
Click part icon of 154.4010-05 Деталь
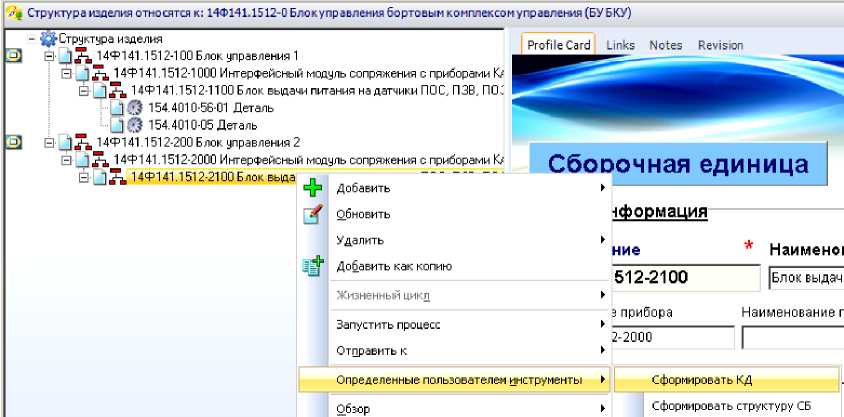135,125
